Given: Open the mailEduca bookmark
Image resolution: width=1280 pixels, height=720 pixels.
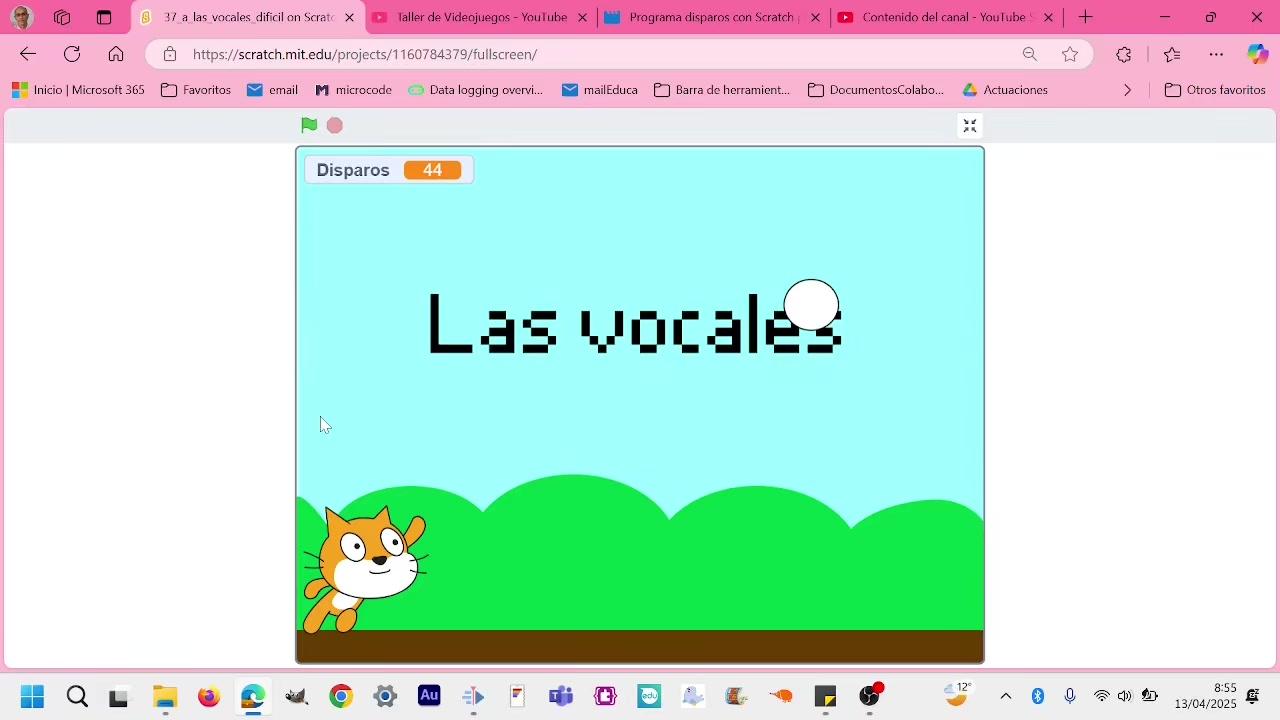Looking at the screenshot, I should pyautogui.click(x=600, y=90).
